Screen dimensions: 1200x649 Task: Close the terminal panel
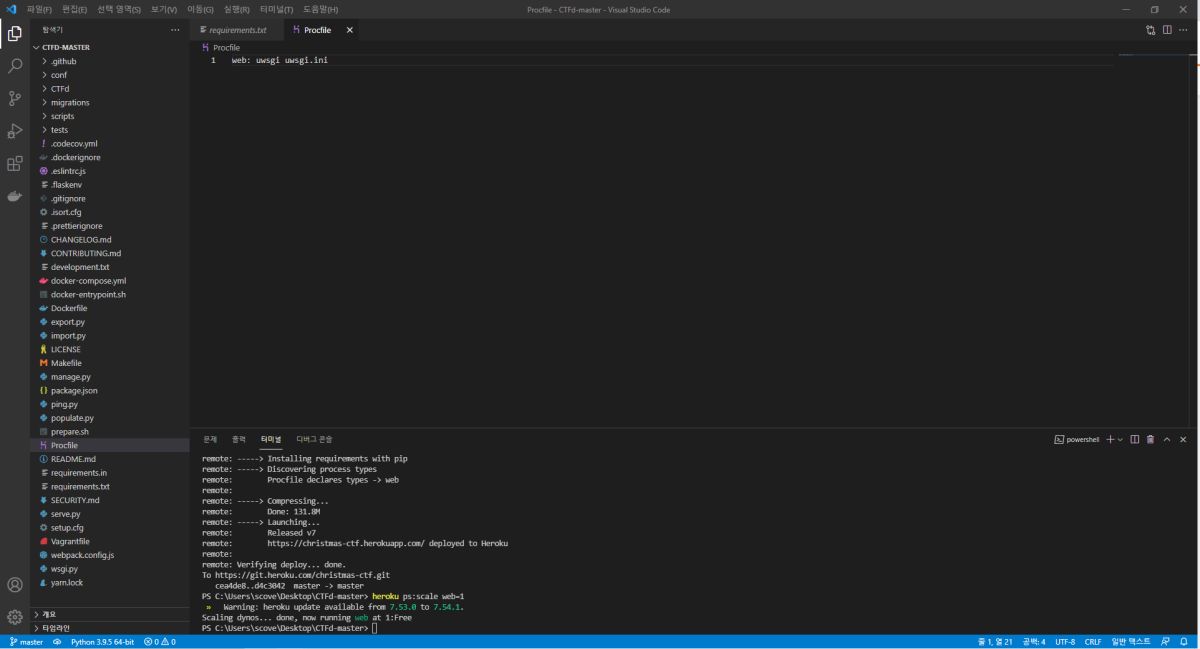click(1183, 439)
